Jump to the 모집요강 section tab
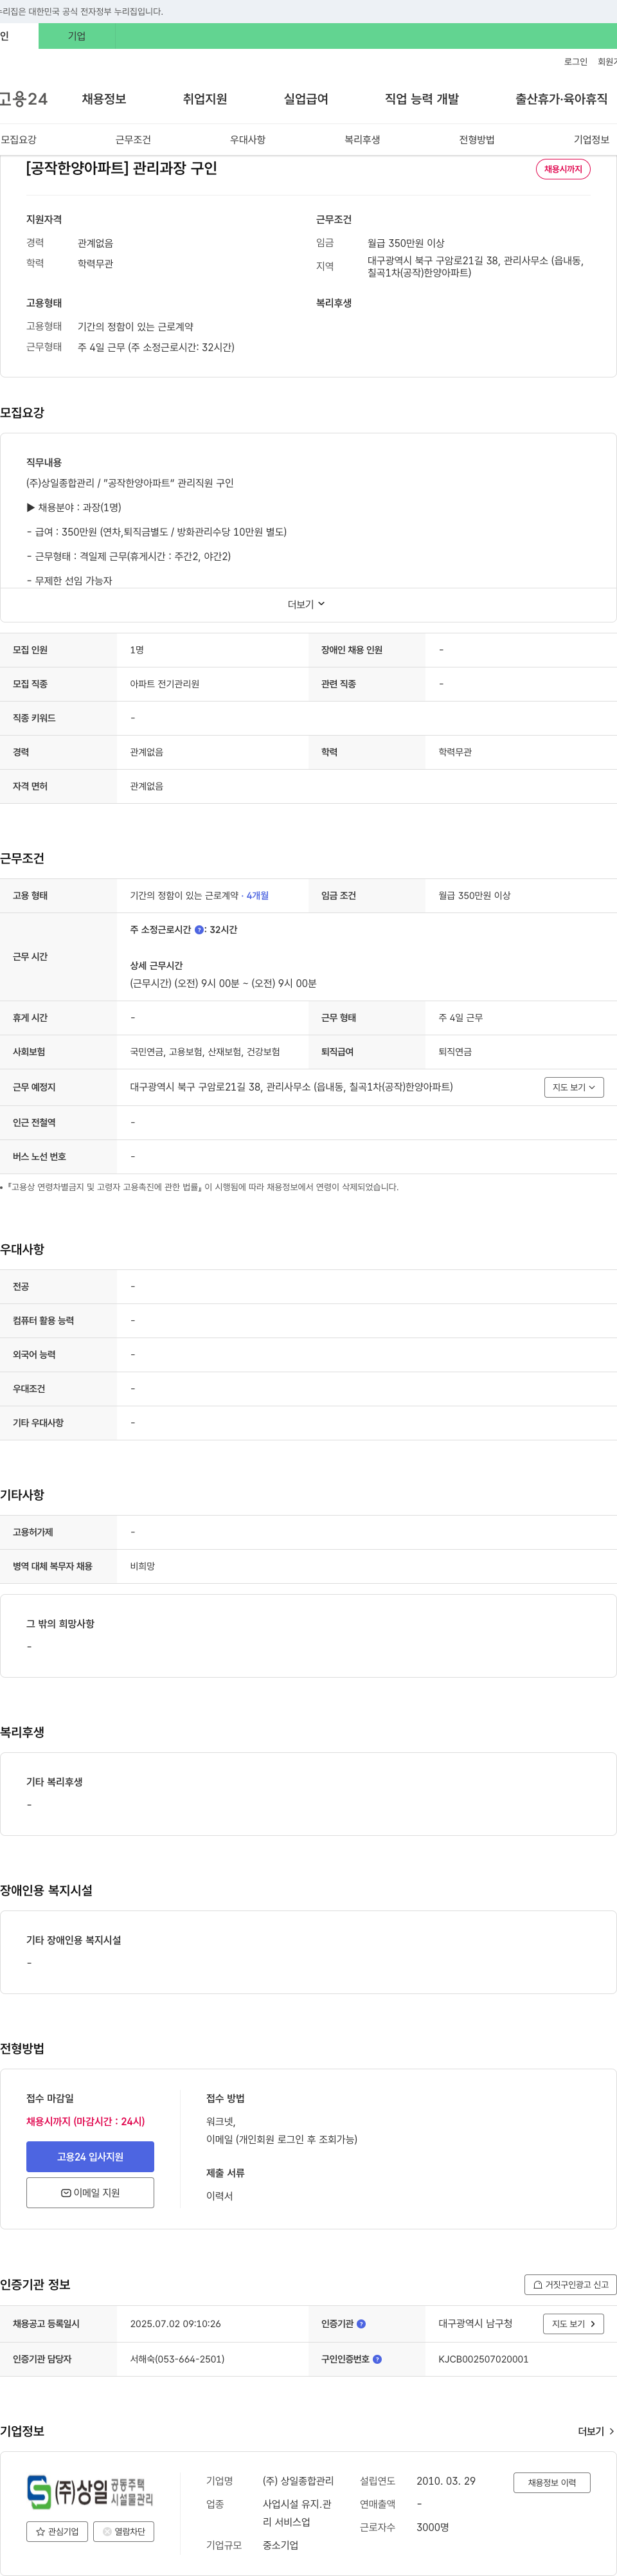This screenshot has height=2576, width=617. pyautogui.click(x=19, y=140)
